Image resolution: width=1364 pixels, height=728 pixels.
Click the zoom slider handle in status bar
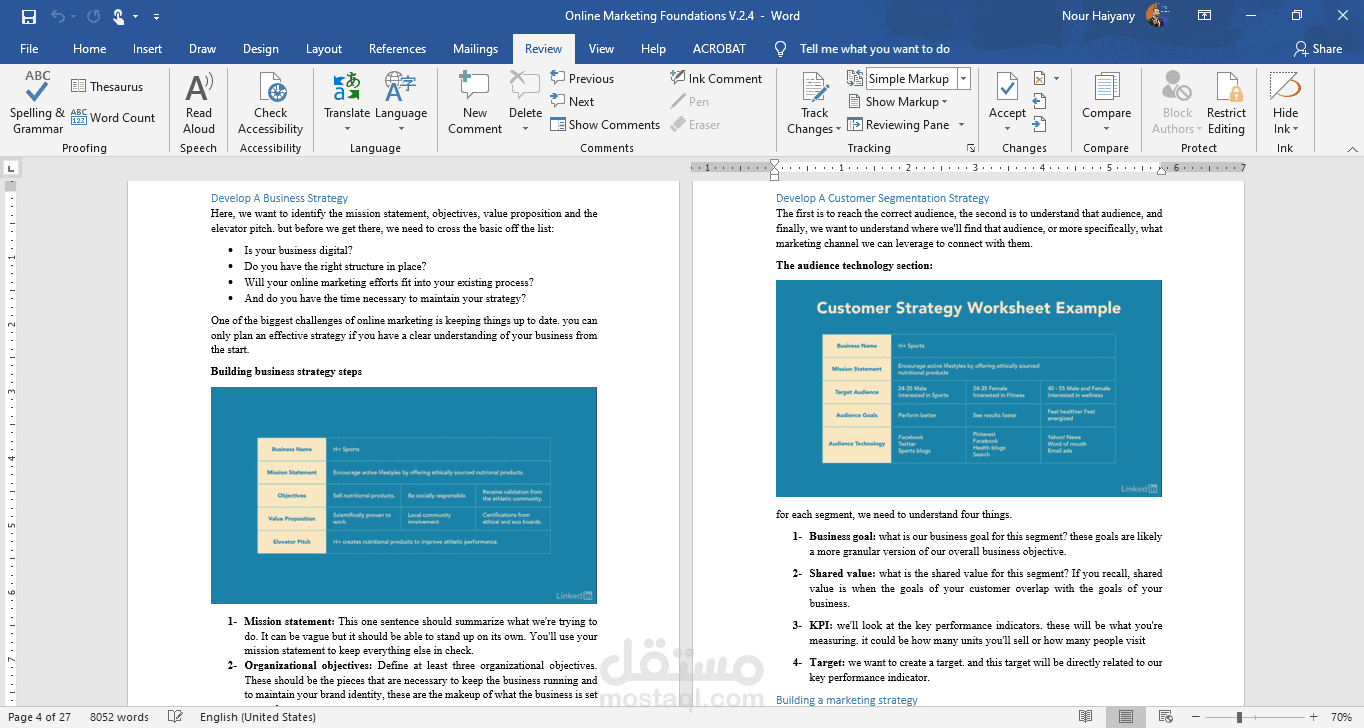[x=1239, y=717]
